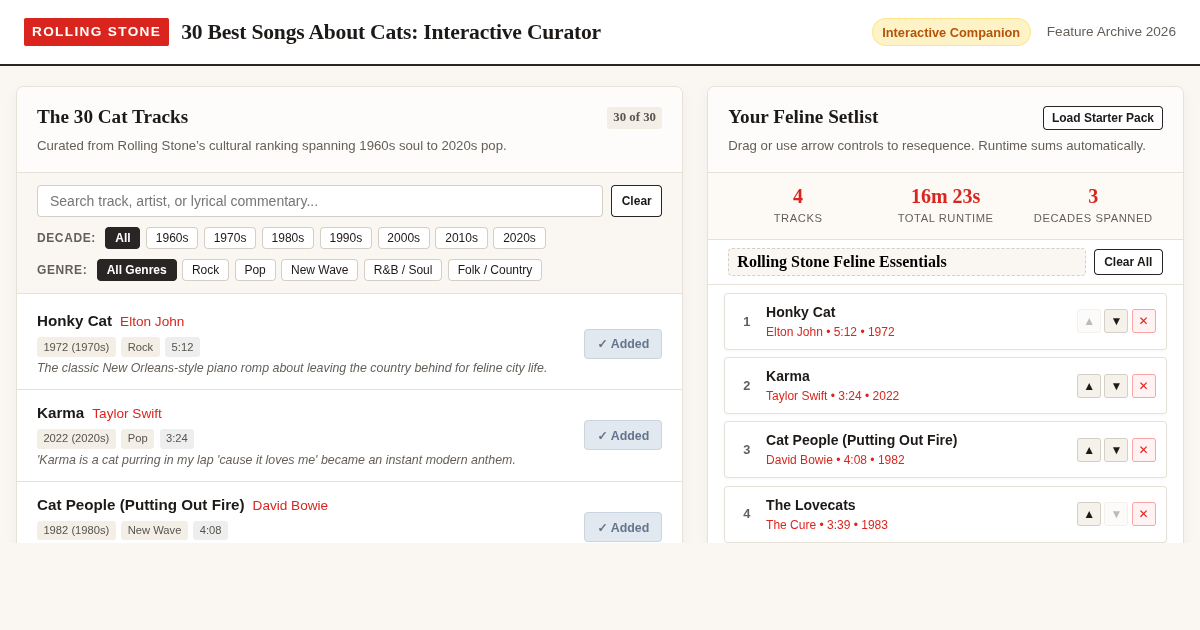Click the decades spanned number 3
The height and width of the screenshot is (630, 1200).
[x=1093, y=197]
